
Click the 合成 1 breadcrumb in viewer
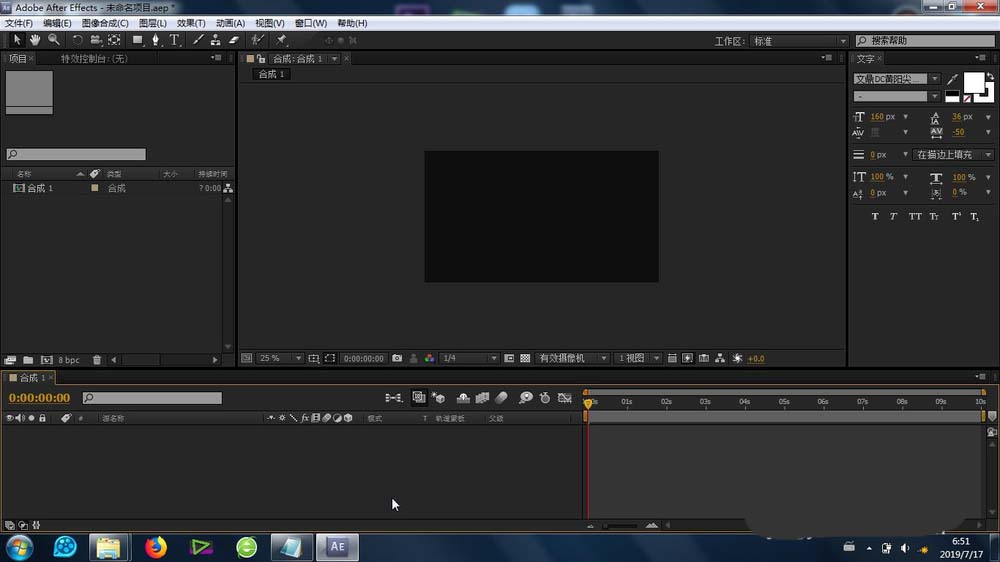(x=271, y=75)
